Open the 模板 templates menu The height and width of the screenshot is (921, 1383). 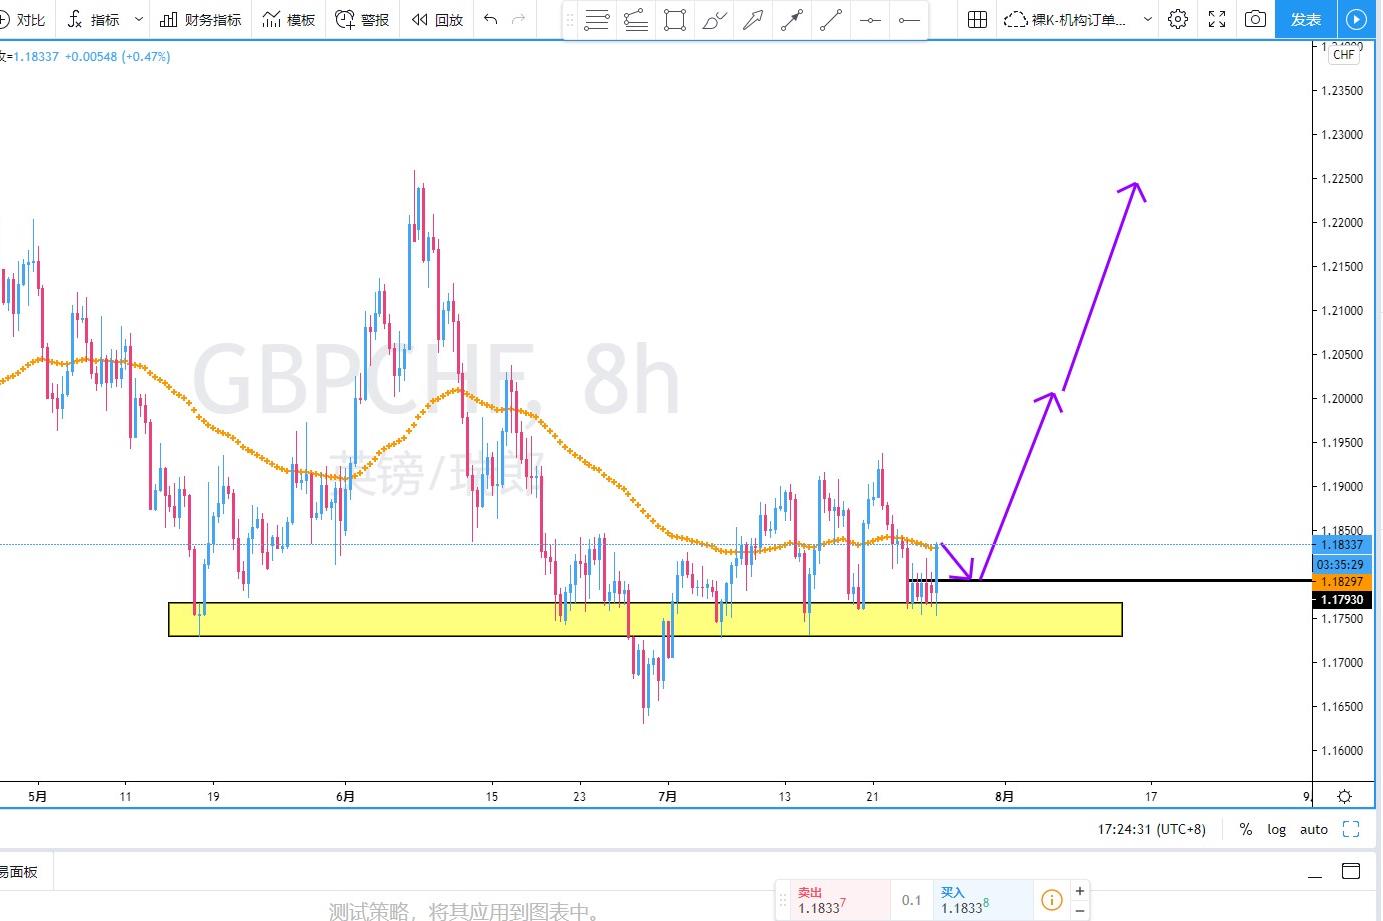289,19
